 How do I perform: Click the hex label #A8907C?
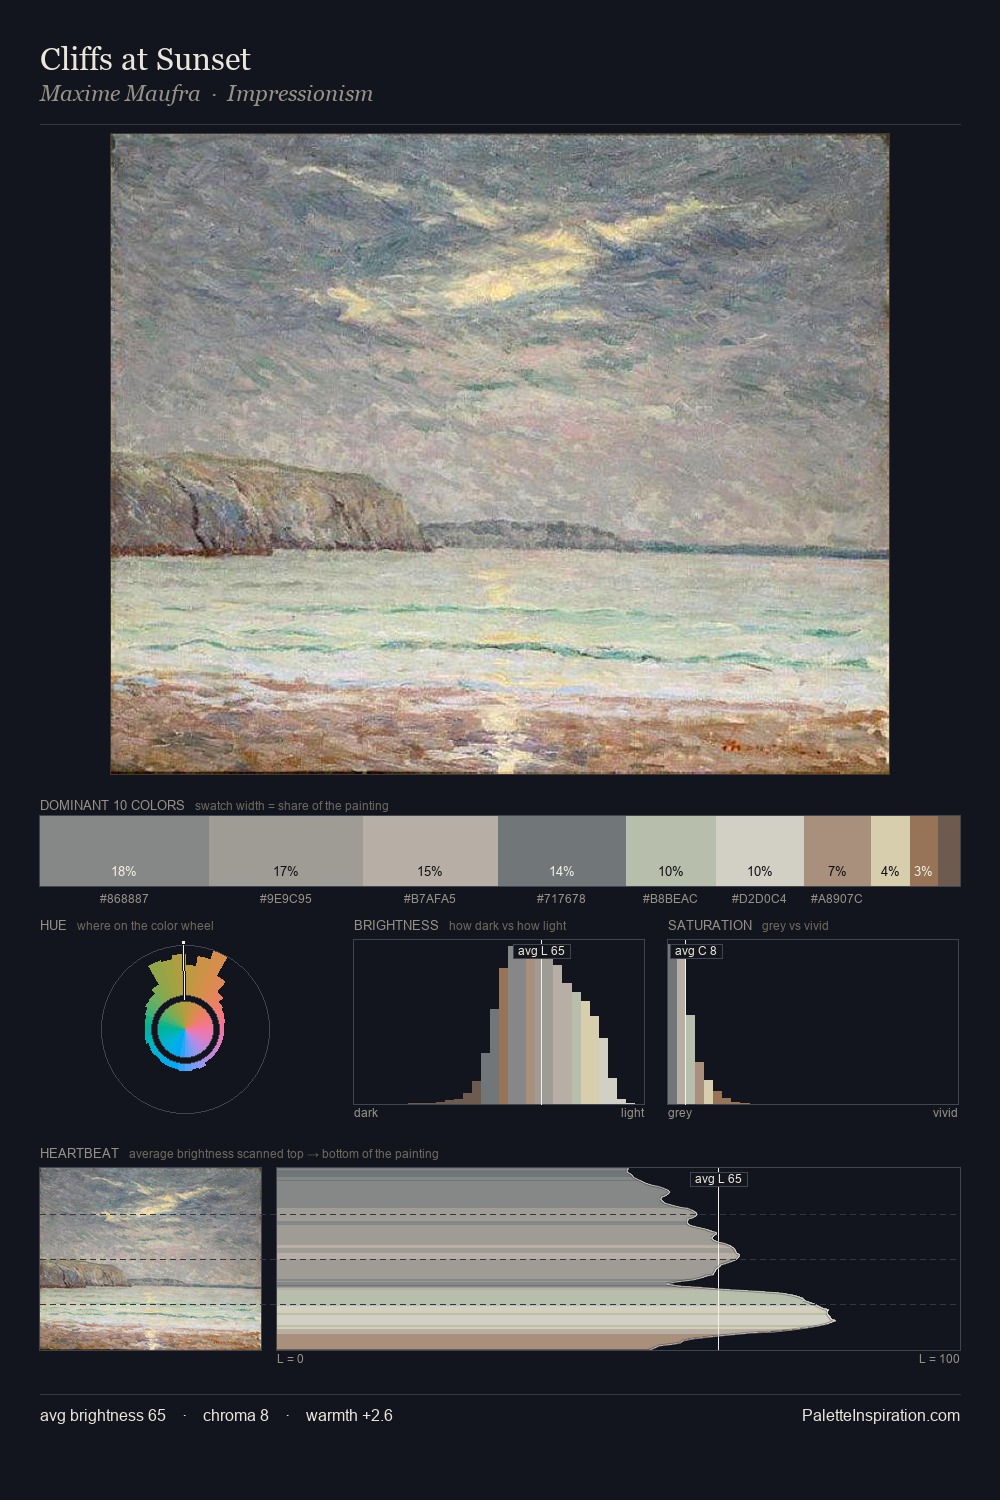837,899
